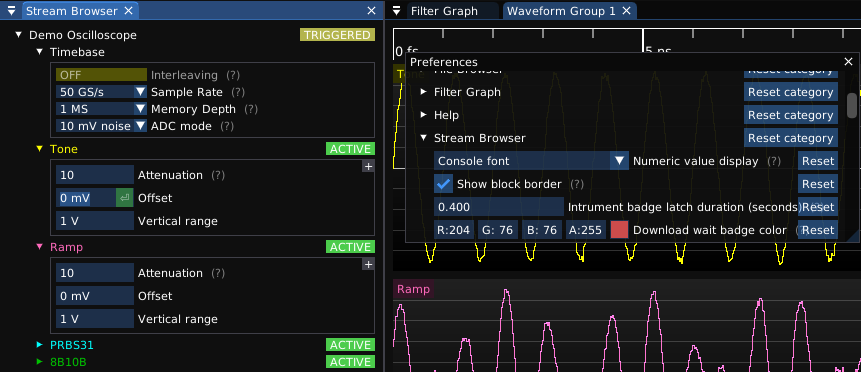
Task: Open Numeric value display Console font dropdown
Action: coord(532,161)
